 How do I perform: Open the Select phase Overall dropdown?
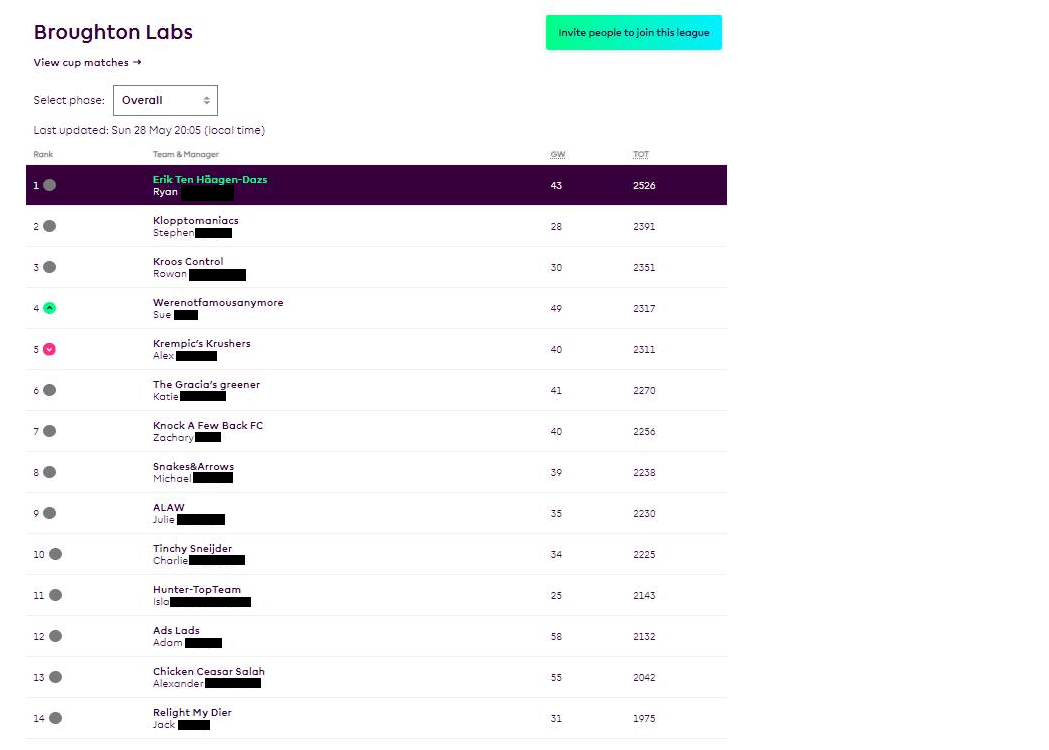click(165, 100)
